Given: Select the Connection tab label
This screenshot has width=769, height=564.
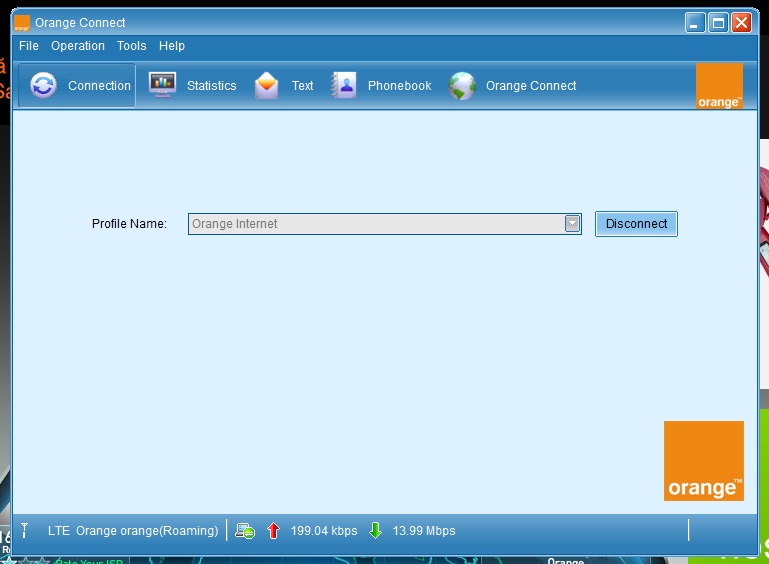Looking at the screenshot, I should [99, 86].
